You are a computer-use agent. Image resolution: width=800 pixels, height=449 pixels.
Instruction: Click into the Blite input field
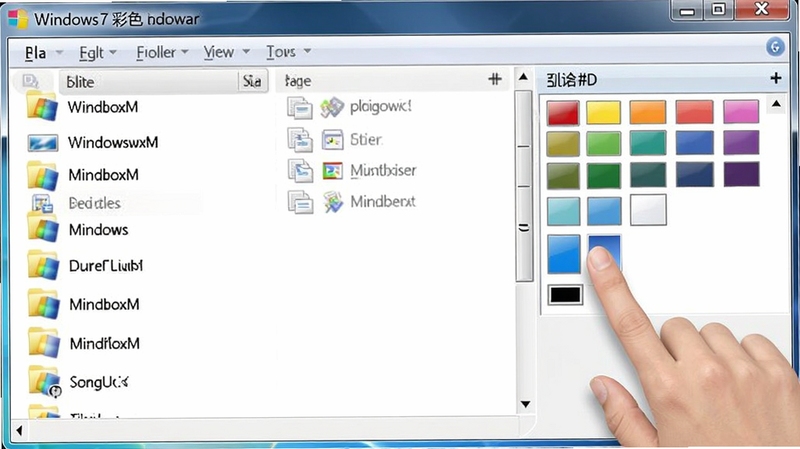coord(148,82)
